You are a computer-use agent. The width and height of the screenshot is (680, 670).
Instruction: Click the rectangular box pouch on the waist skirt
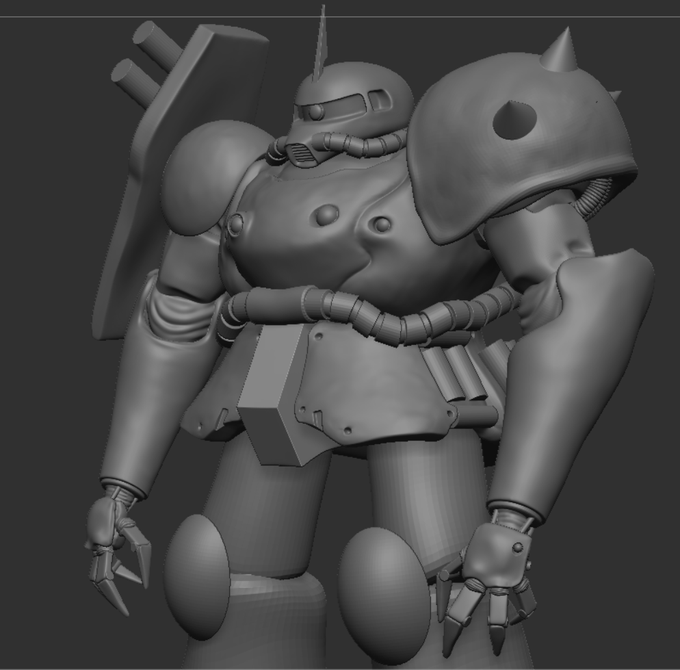tap(276, 394)
